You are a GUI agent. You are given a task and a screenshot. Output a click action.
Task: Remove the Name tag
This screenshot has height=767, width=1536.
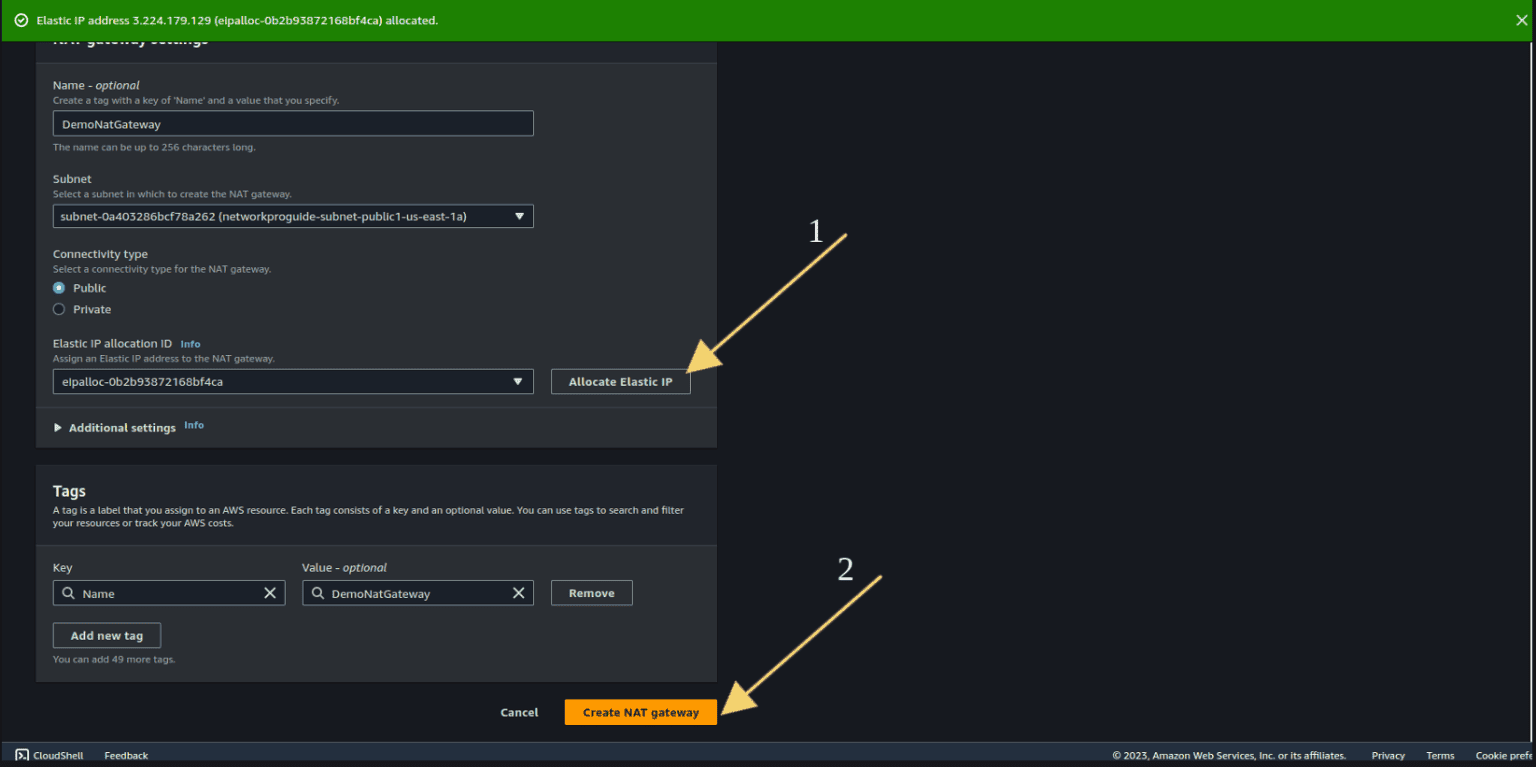click(591, 593)
